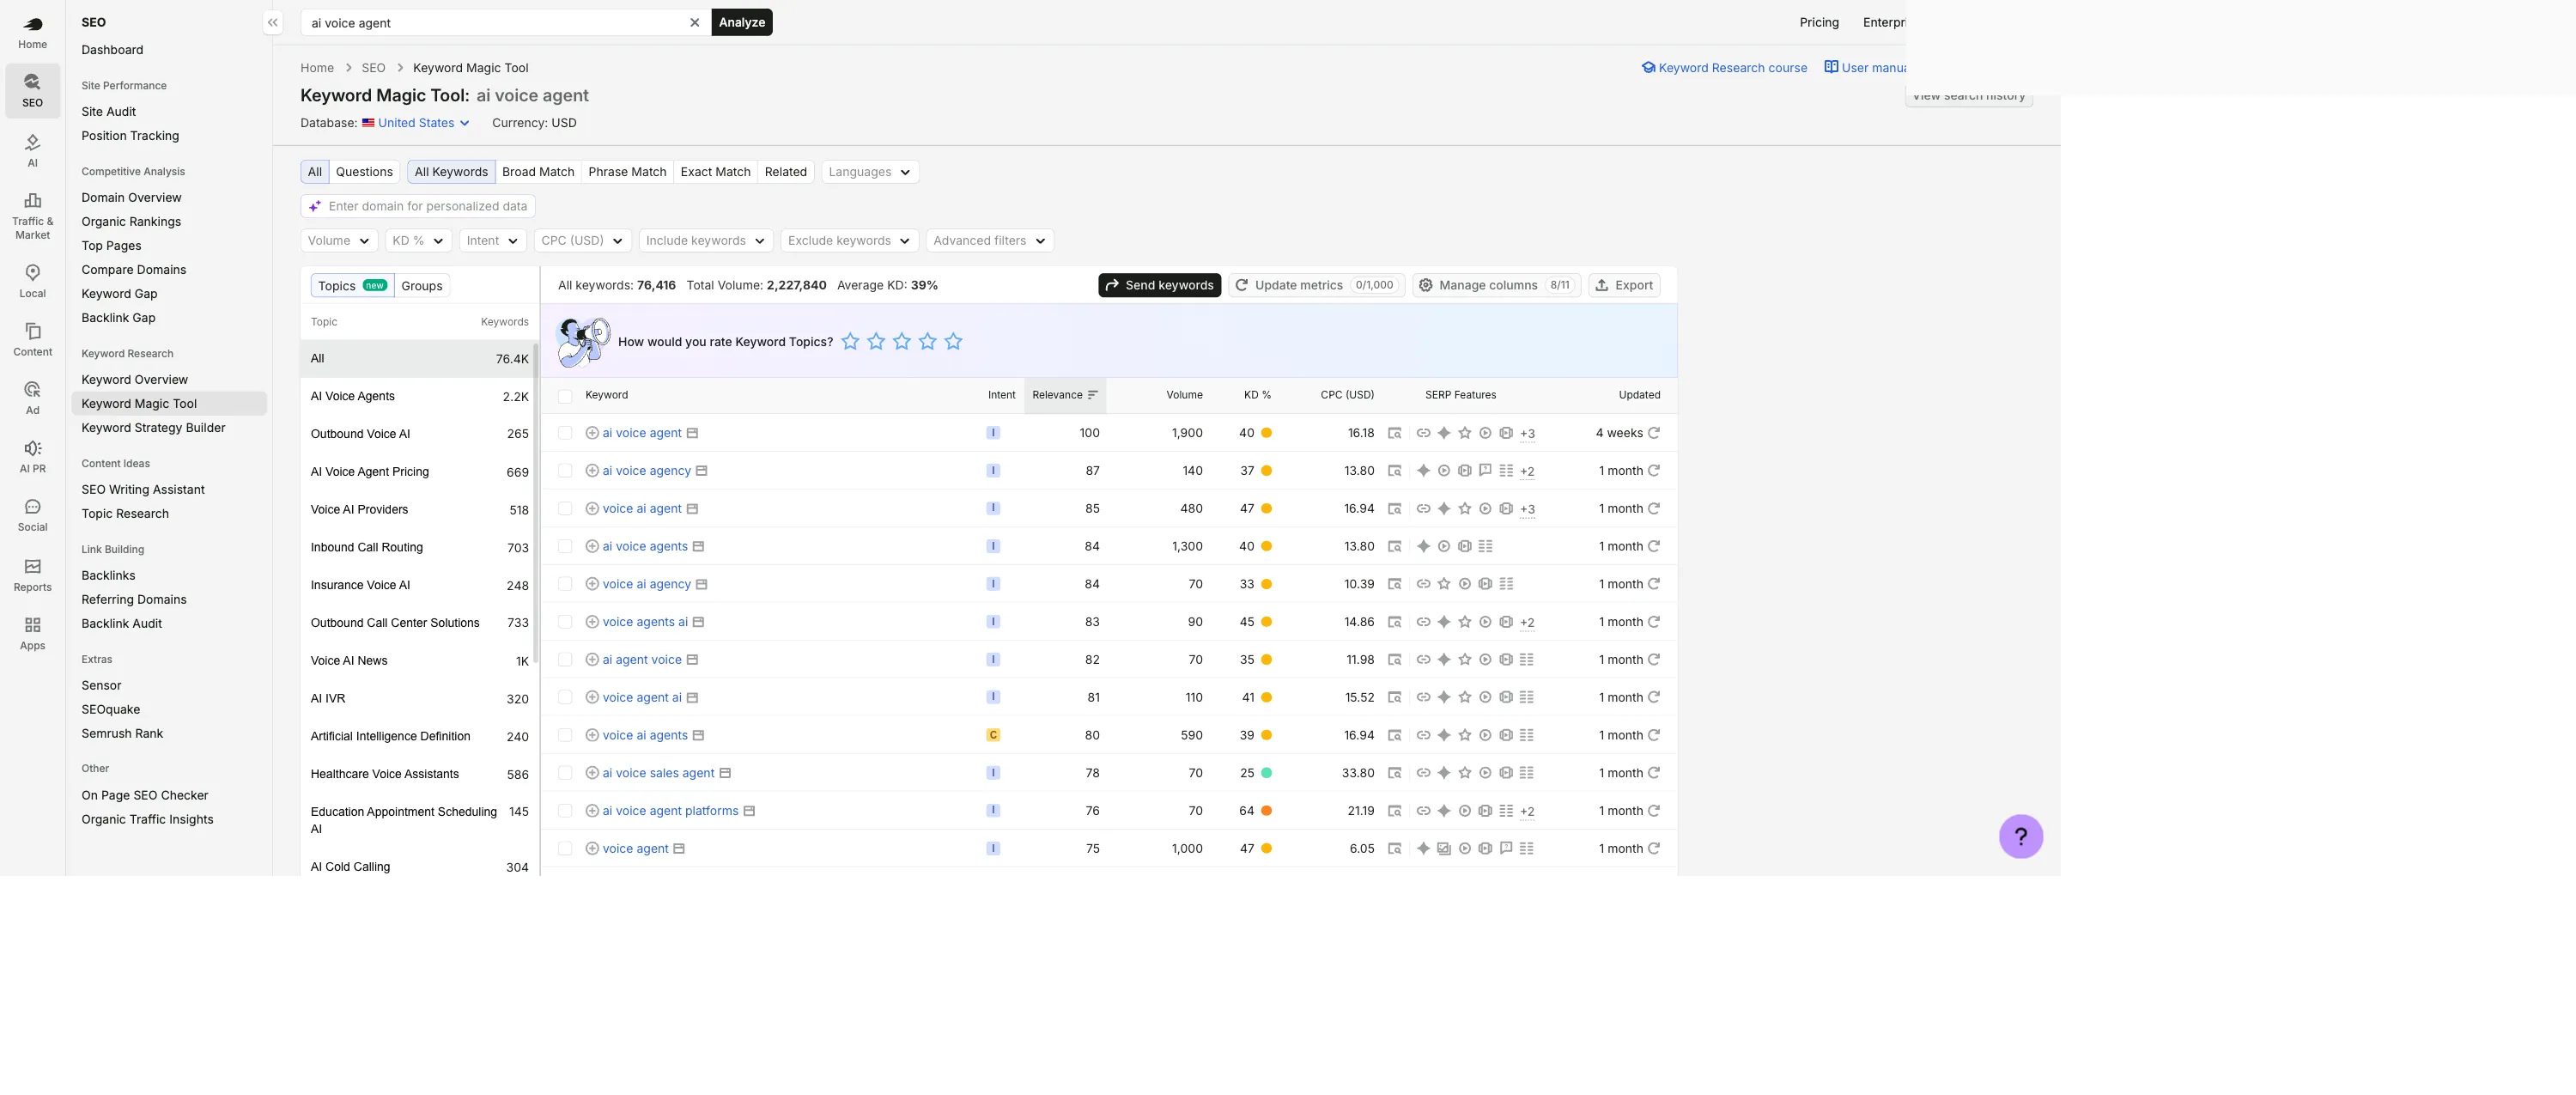Open the Content rail icon
This screenshot has height=1095, width=2576.
32,339
